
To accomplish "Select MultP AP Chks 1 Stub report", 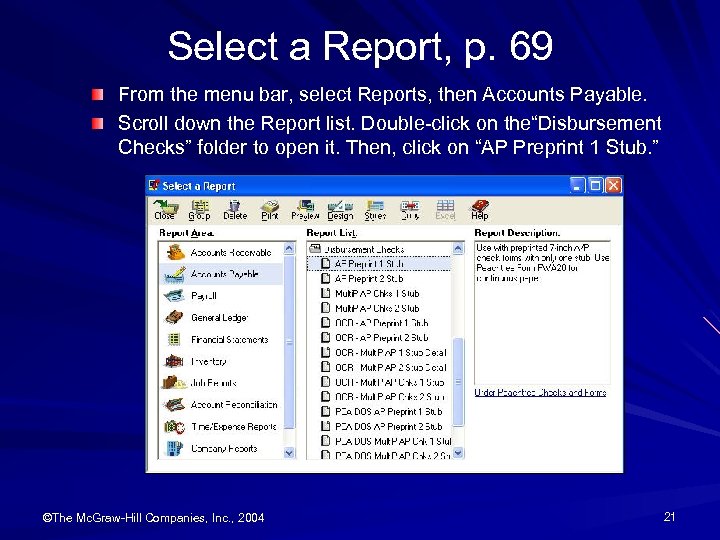I will click(370, 293).
